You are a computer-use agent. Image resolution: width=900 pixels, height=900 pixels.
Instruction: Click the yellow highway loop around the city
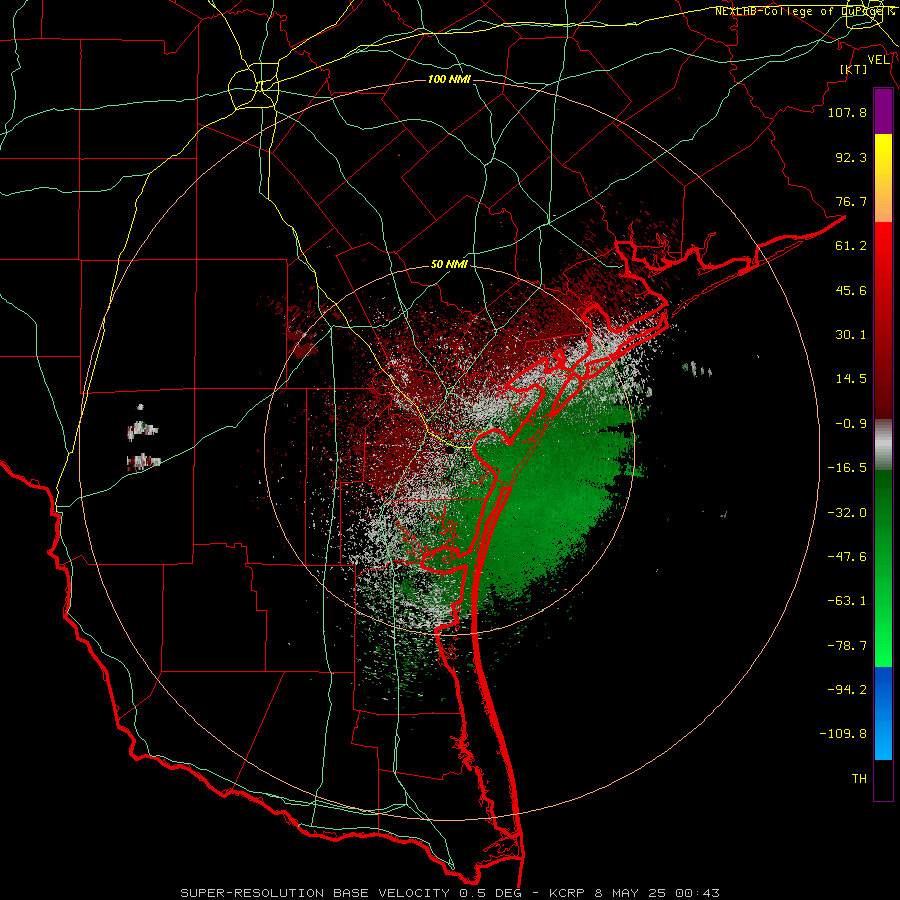[253, 88]
